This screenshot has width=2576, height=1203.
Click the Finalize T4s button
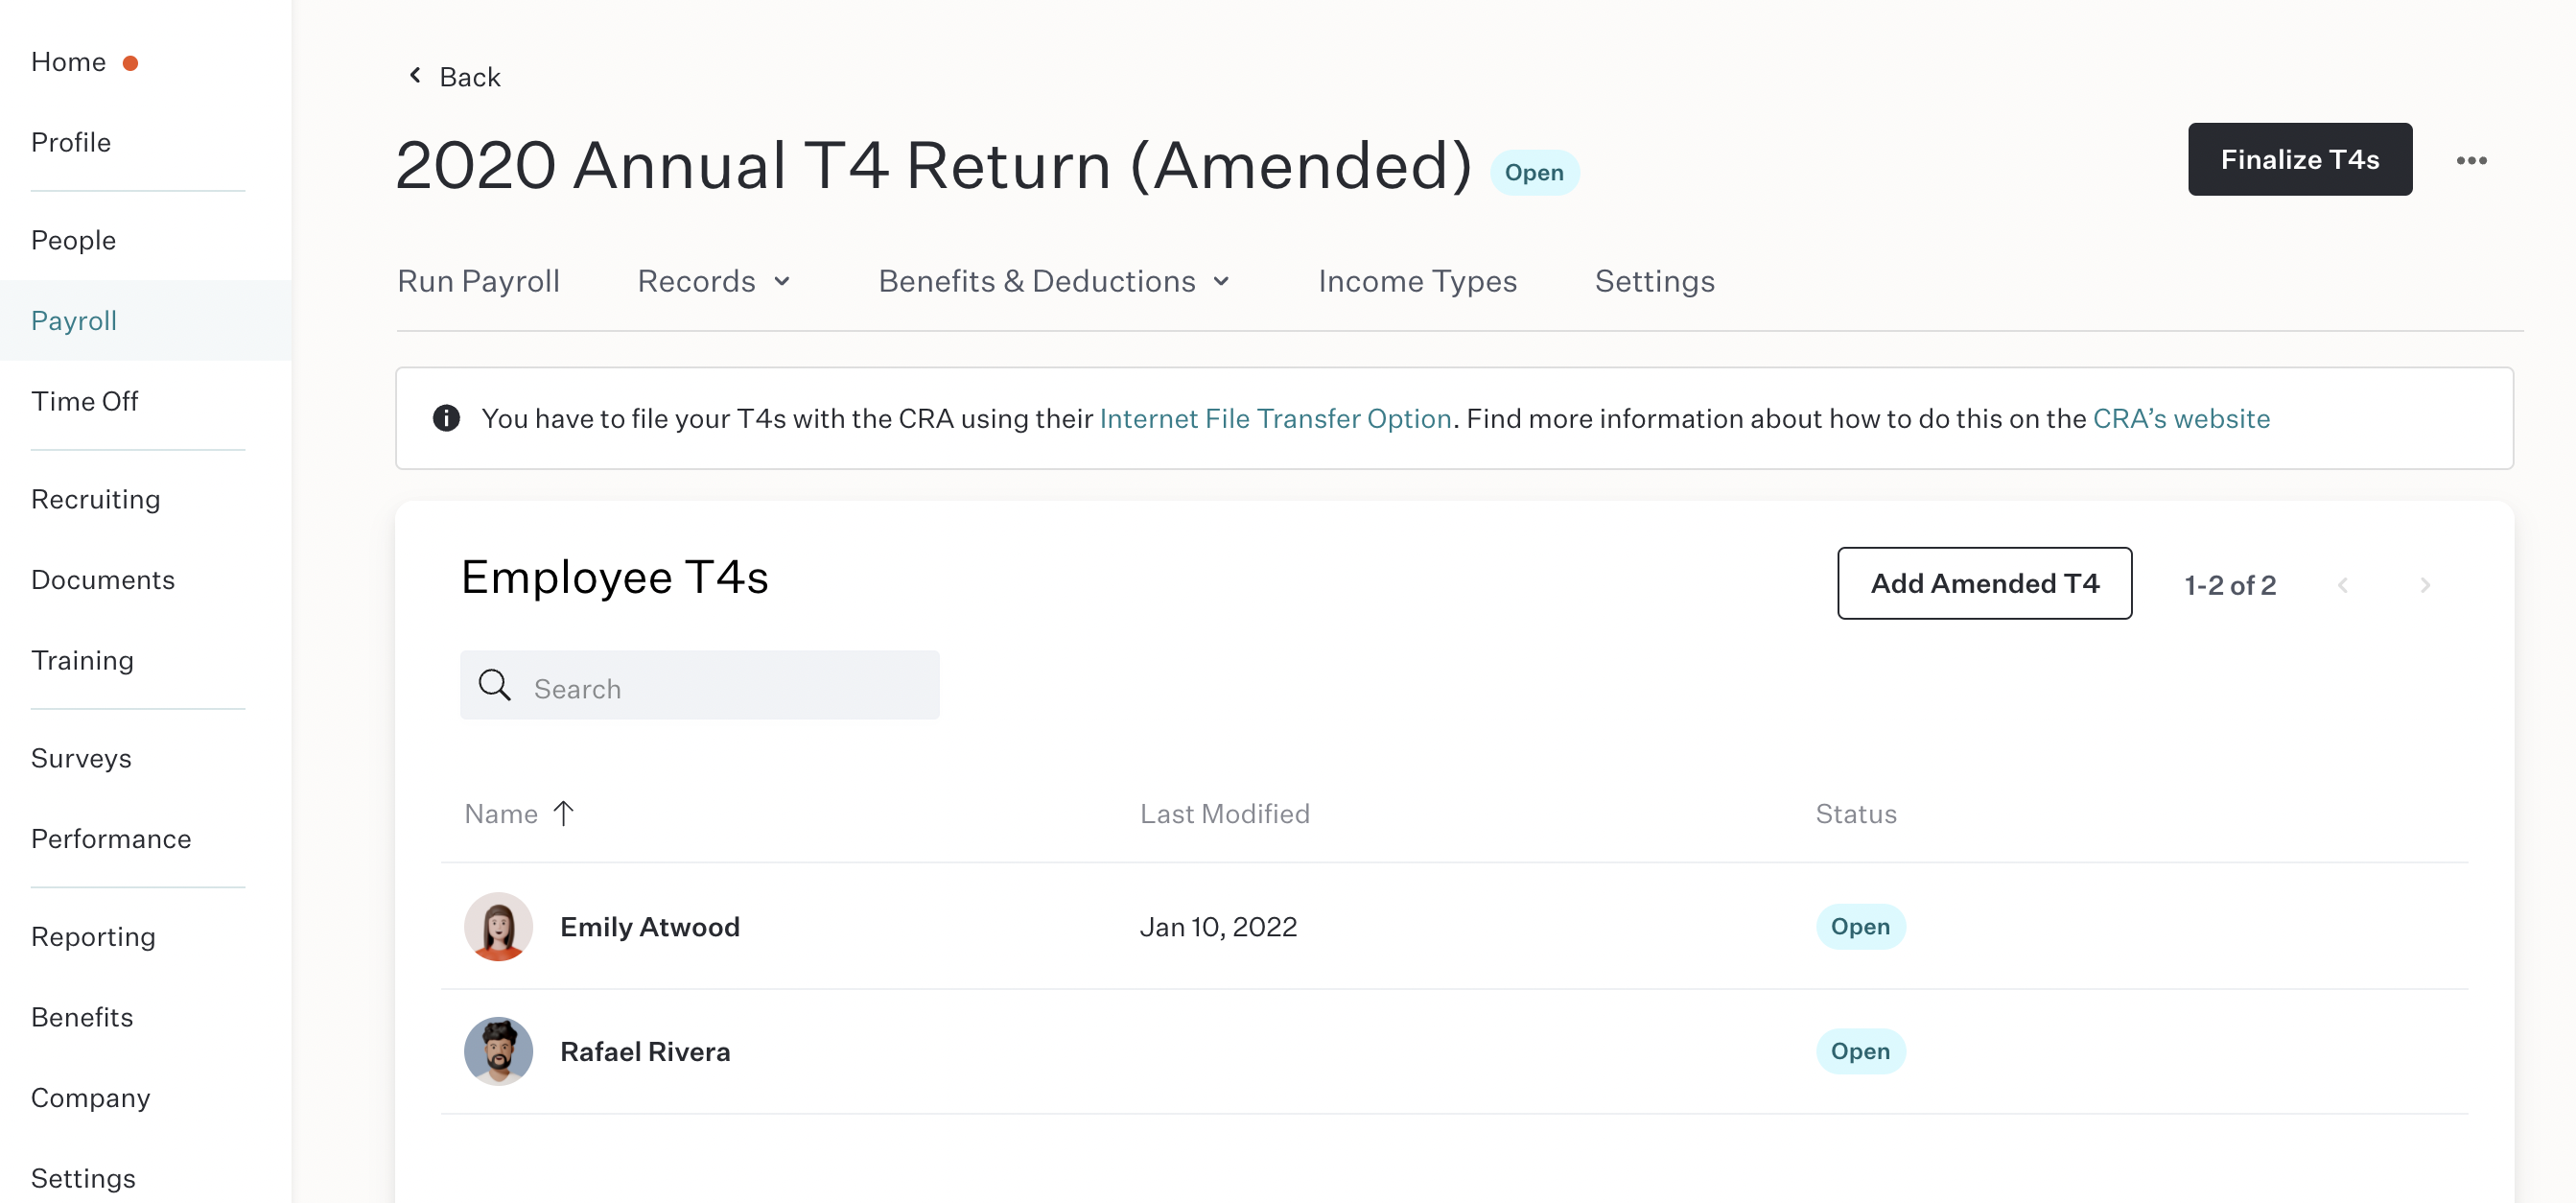pyautogui.click(x=2299, y=159)
